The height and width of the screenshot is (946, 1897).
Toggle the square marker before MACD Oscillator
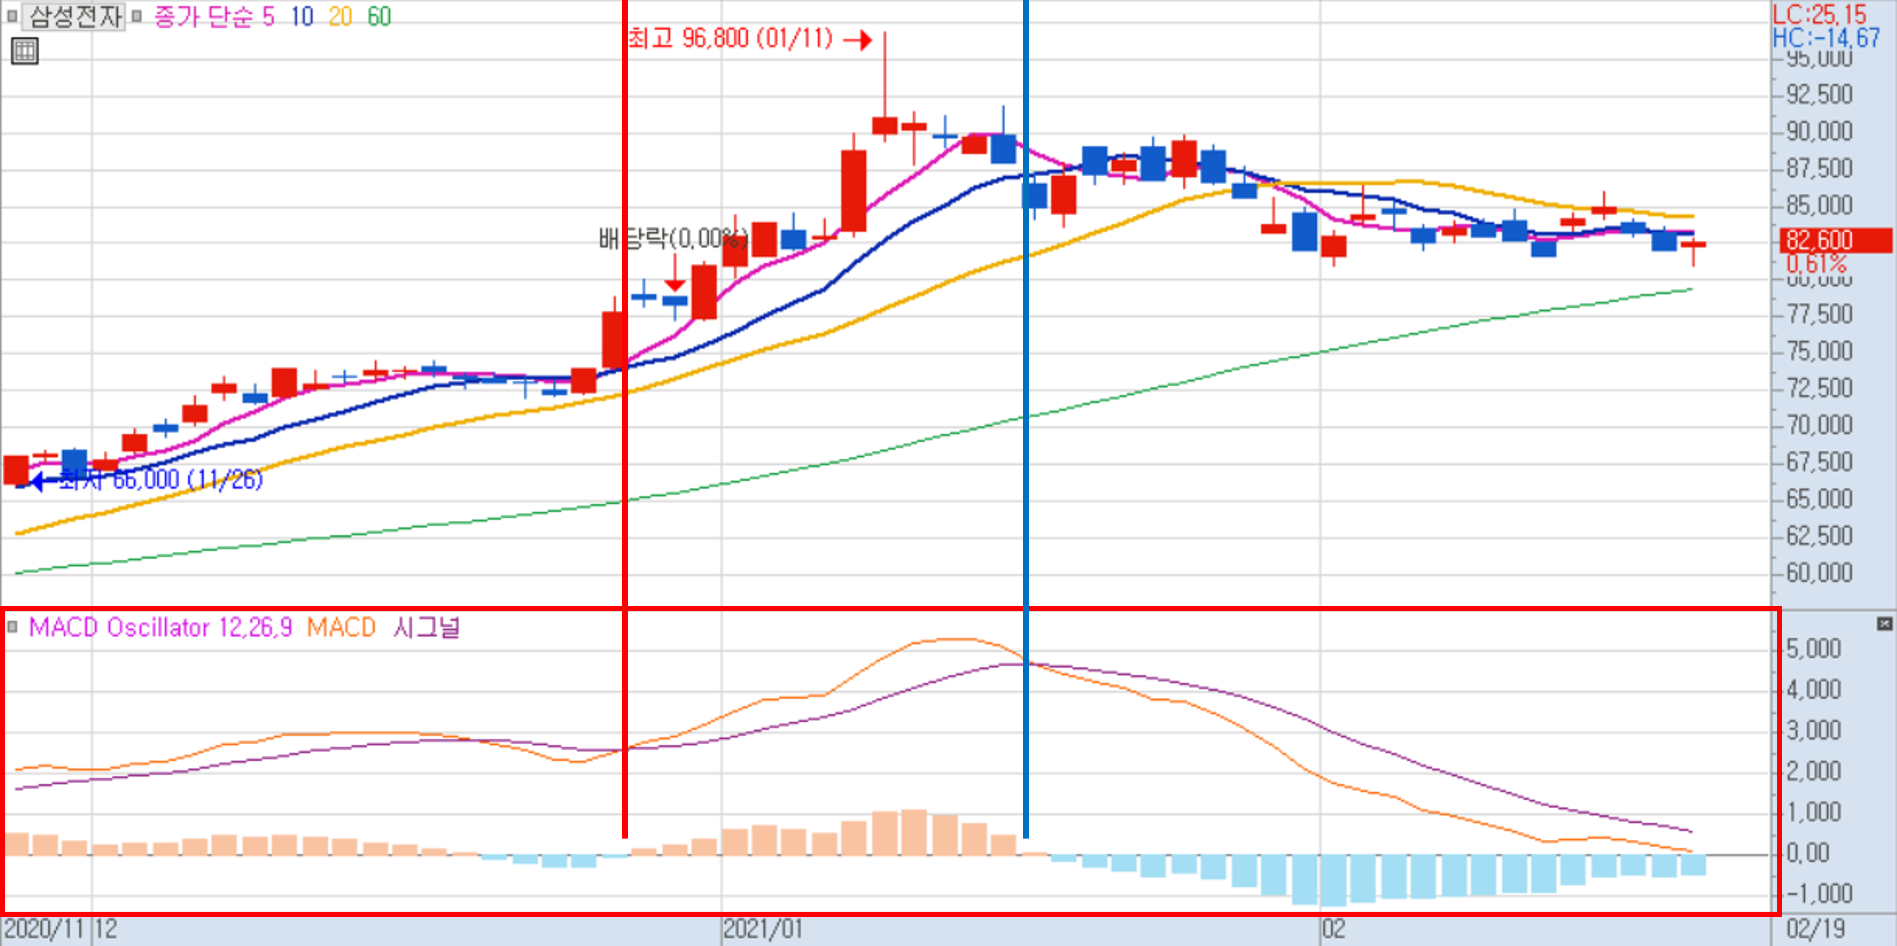12,627
